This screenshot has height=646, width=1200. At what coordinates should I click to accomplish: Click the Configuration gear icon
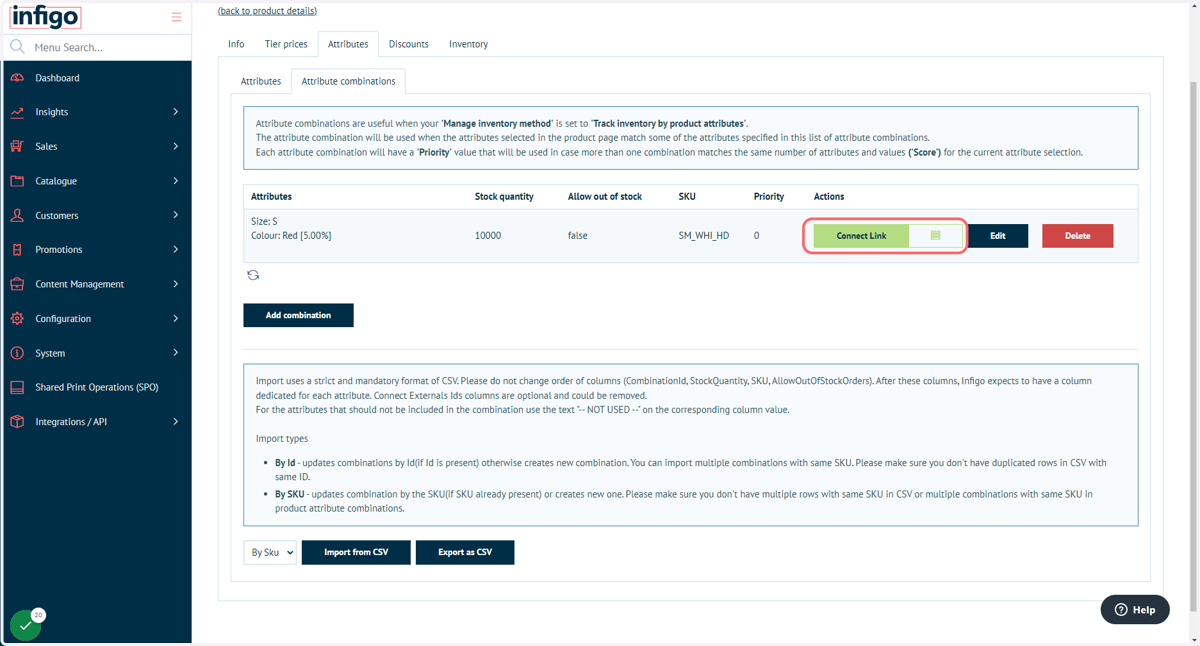click(x=17, y=319)
